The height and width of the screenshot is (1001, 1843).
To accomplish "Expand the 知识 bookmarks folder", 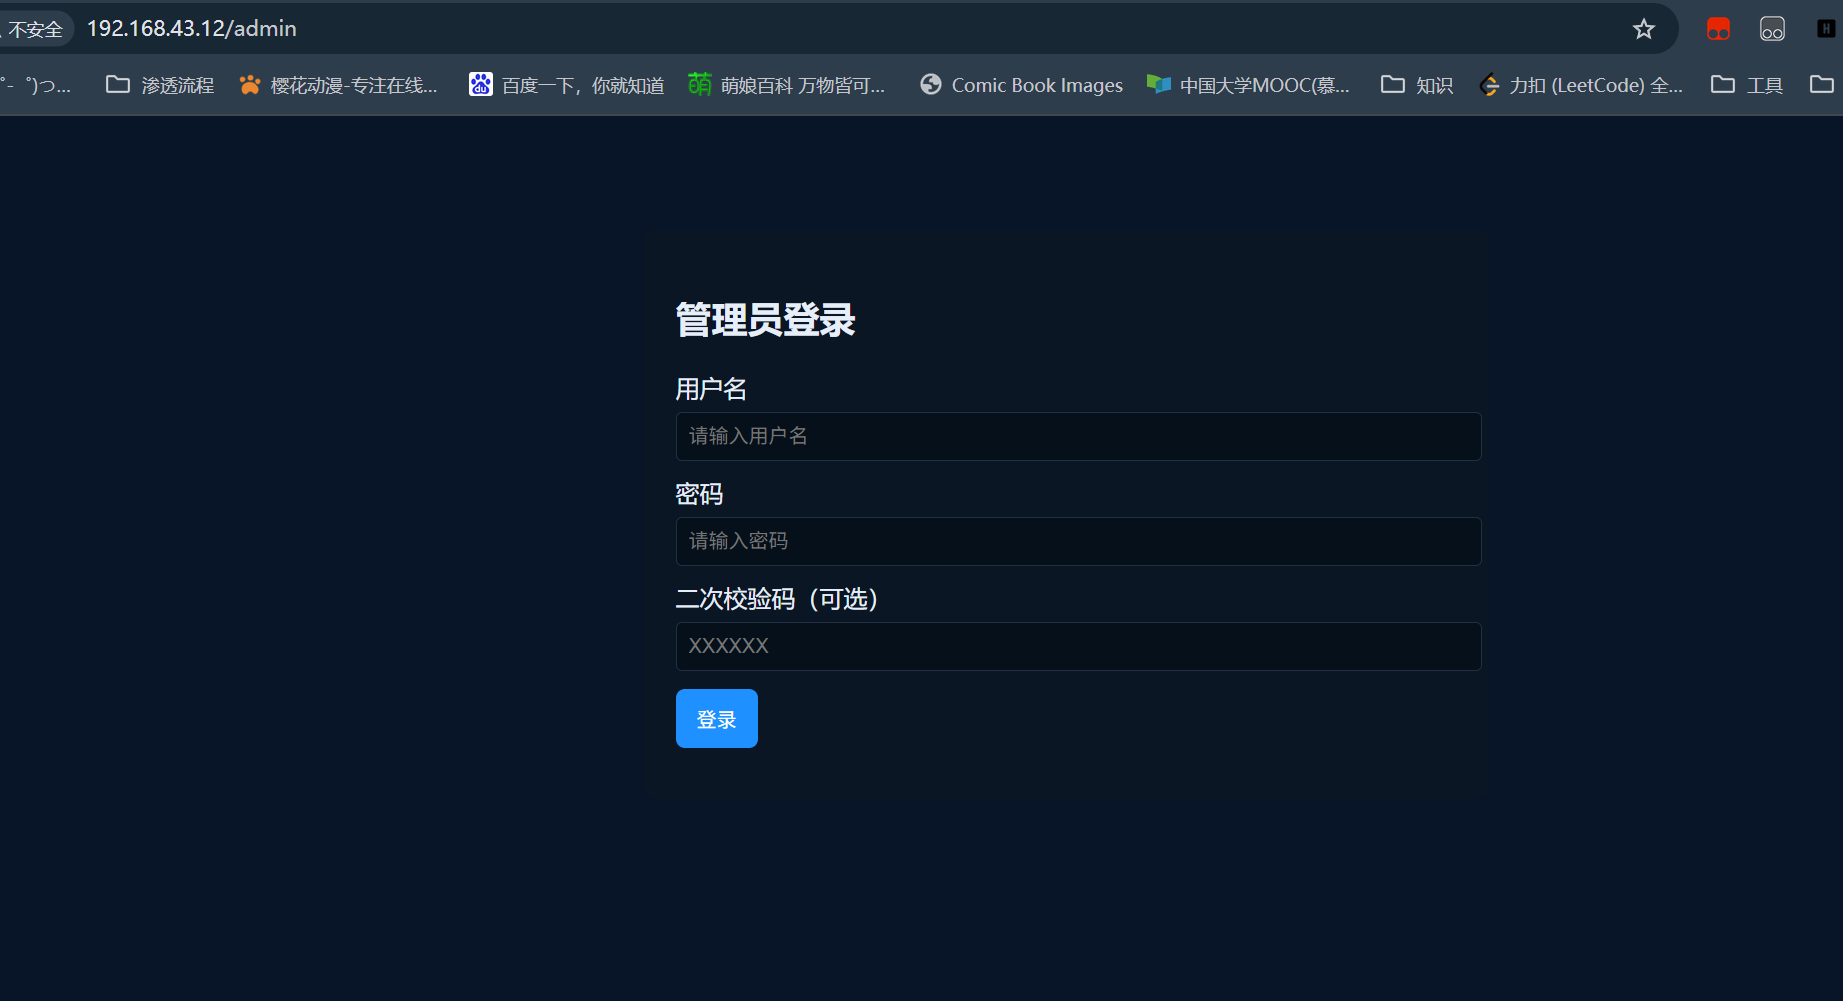I will (x=1417, y=85).
